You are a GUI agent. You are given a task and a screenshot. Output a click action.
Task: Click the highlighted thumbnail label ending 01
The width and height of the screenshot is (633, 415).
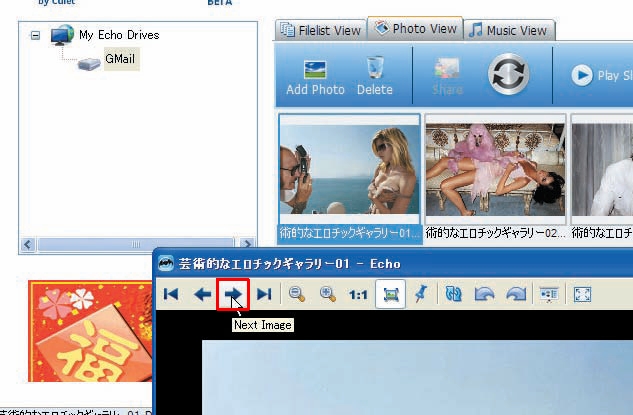pyautogui.click(x=350, y=234)
